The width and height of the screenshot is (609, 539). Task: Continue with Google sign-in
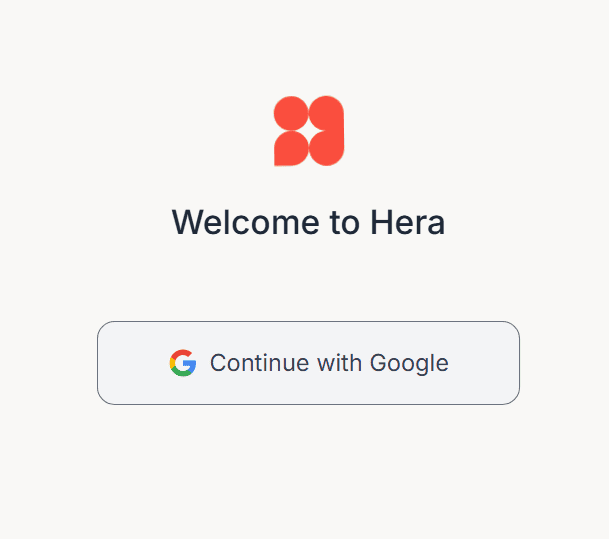(308, 363)
